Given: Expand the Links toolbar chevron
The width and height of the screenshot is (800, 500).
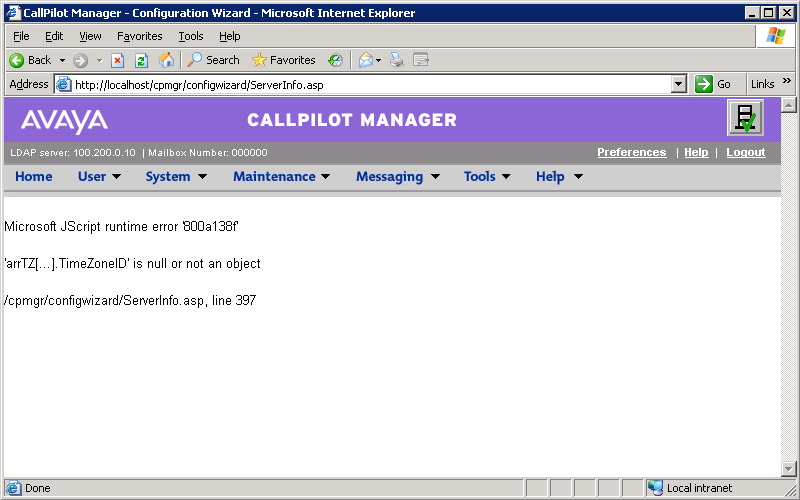Looking at the screenshot, I should (x=786, y=81).
